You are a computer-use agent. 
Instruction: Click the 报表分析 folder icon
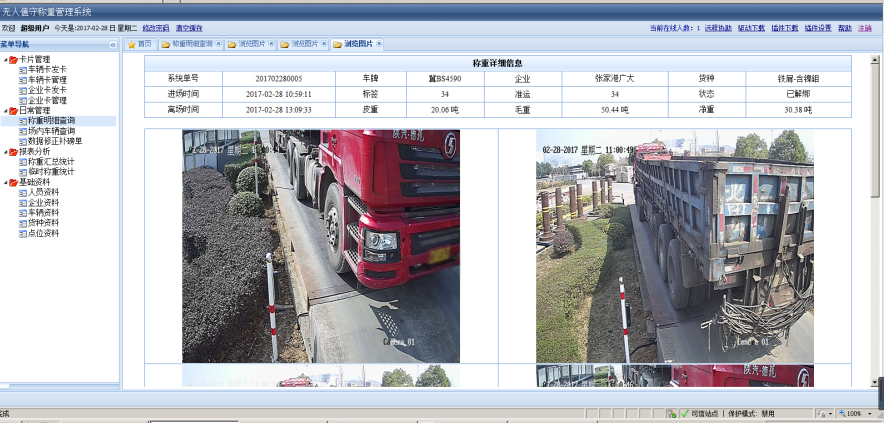14,152
